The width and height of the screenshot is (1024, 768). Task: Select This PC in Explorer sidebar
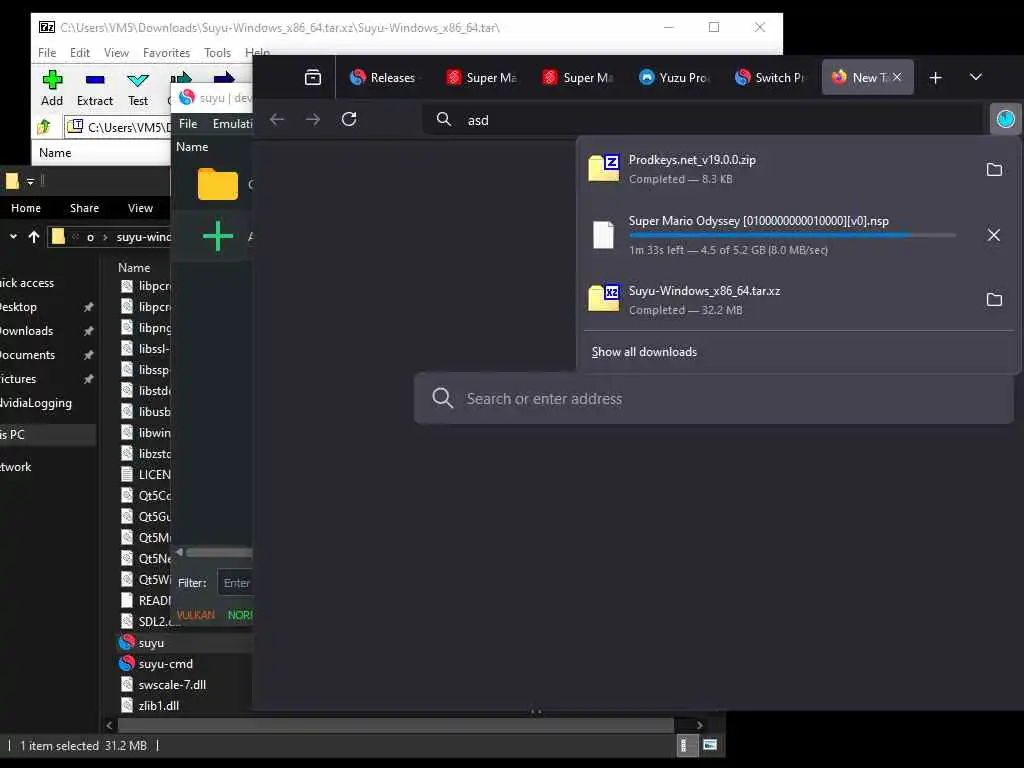click(48, 434)
